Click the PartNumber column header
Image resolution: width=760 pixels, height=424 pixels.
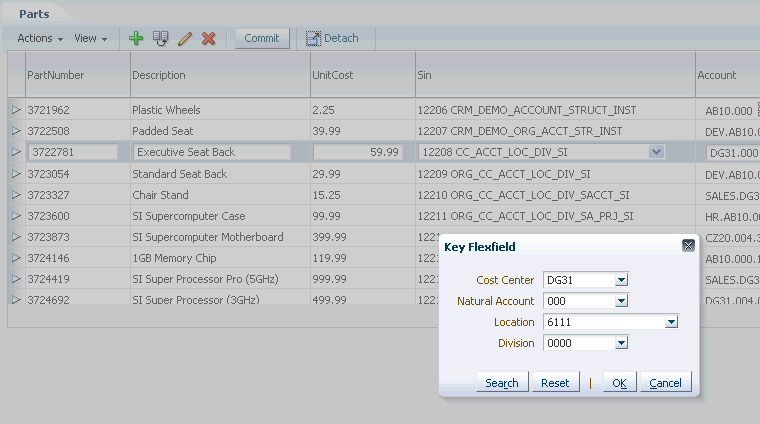[78, 75]
